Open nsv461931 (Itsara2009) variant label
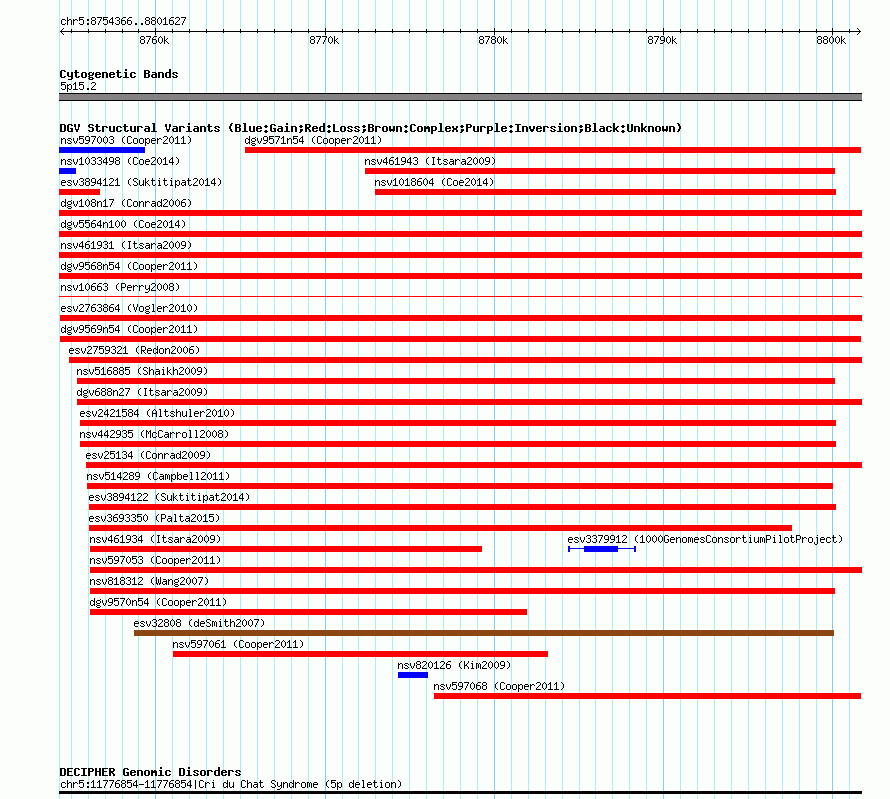The width and height of the screenshot is (890, 799). point(126,245)
